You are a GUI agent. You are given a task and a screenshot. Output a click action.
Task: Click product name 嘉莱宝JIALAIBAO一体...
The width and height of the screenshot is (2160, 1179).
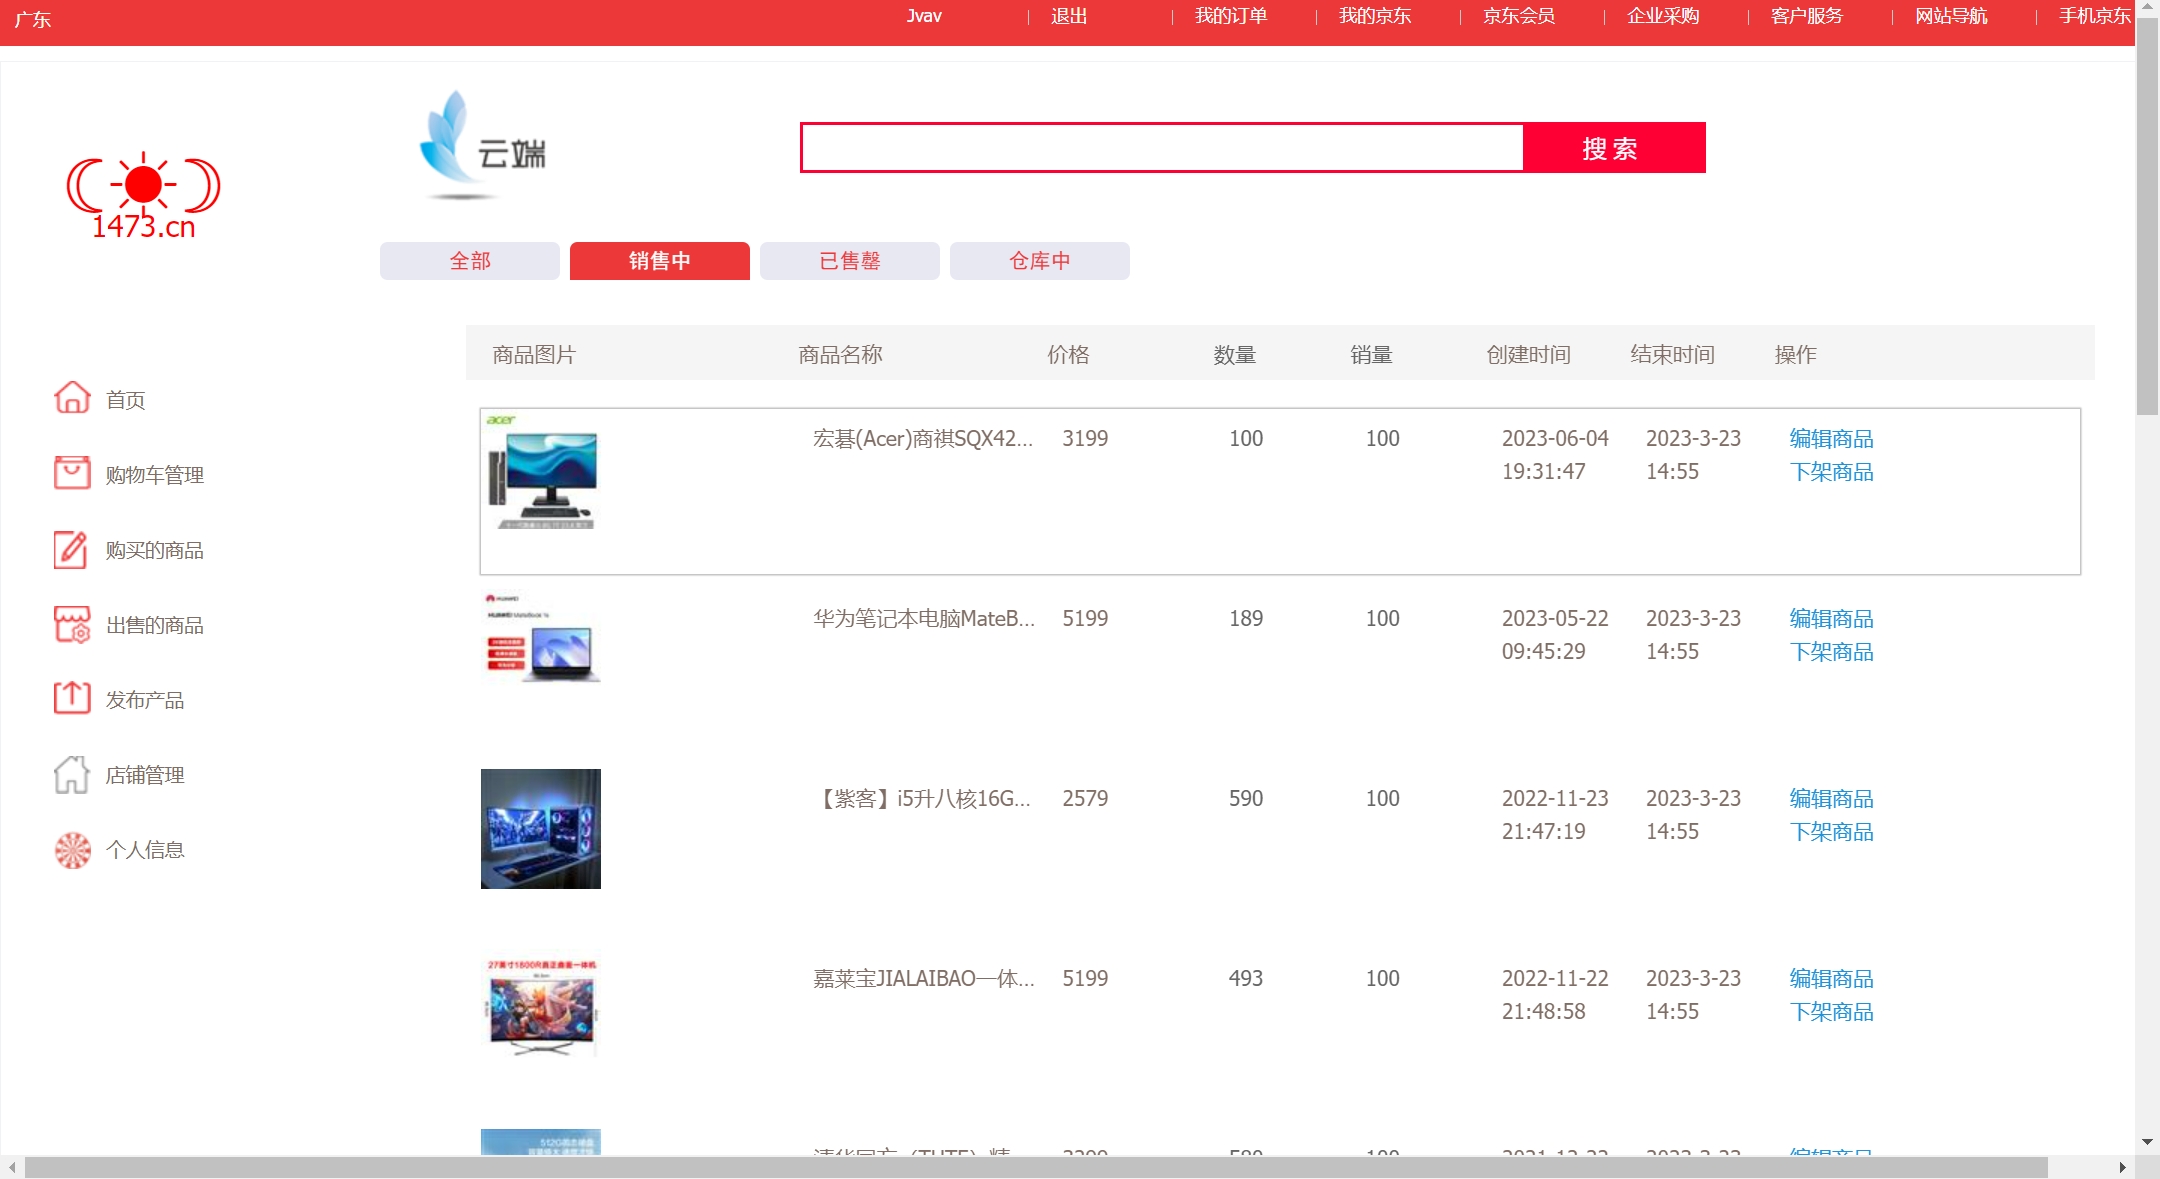[924, 979]
